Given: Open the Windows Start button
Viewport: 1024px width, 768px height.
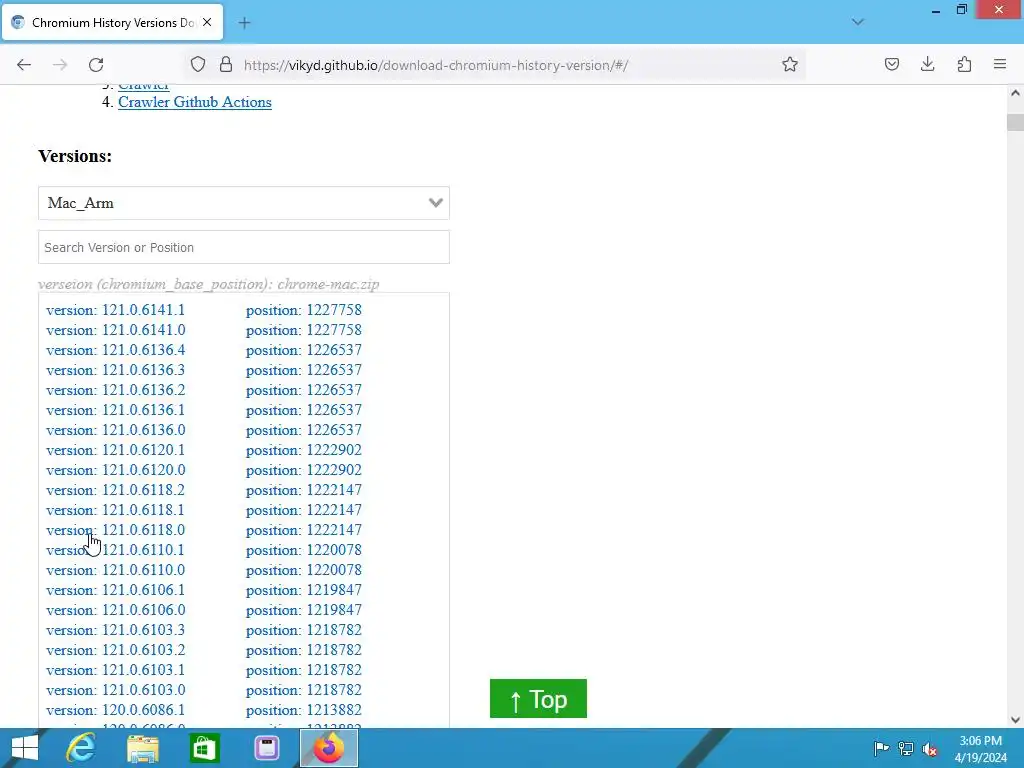Looking at the screenshot, I should [25, 748].
